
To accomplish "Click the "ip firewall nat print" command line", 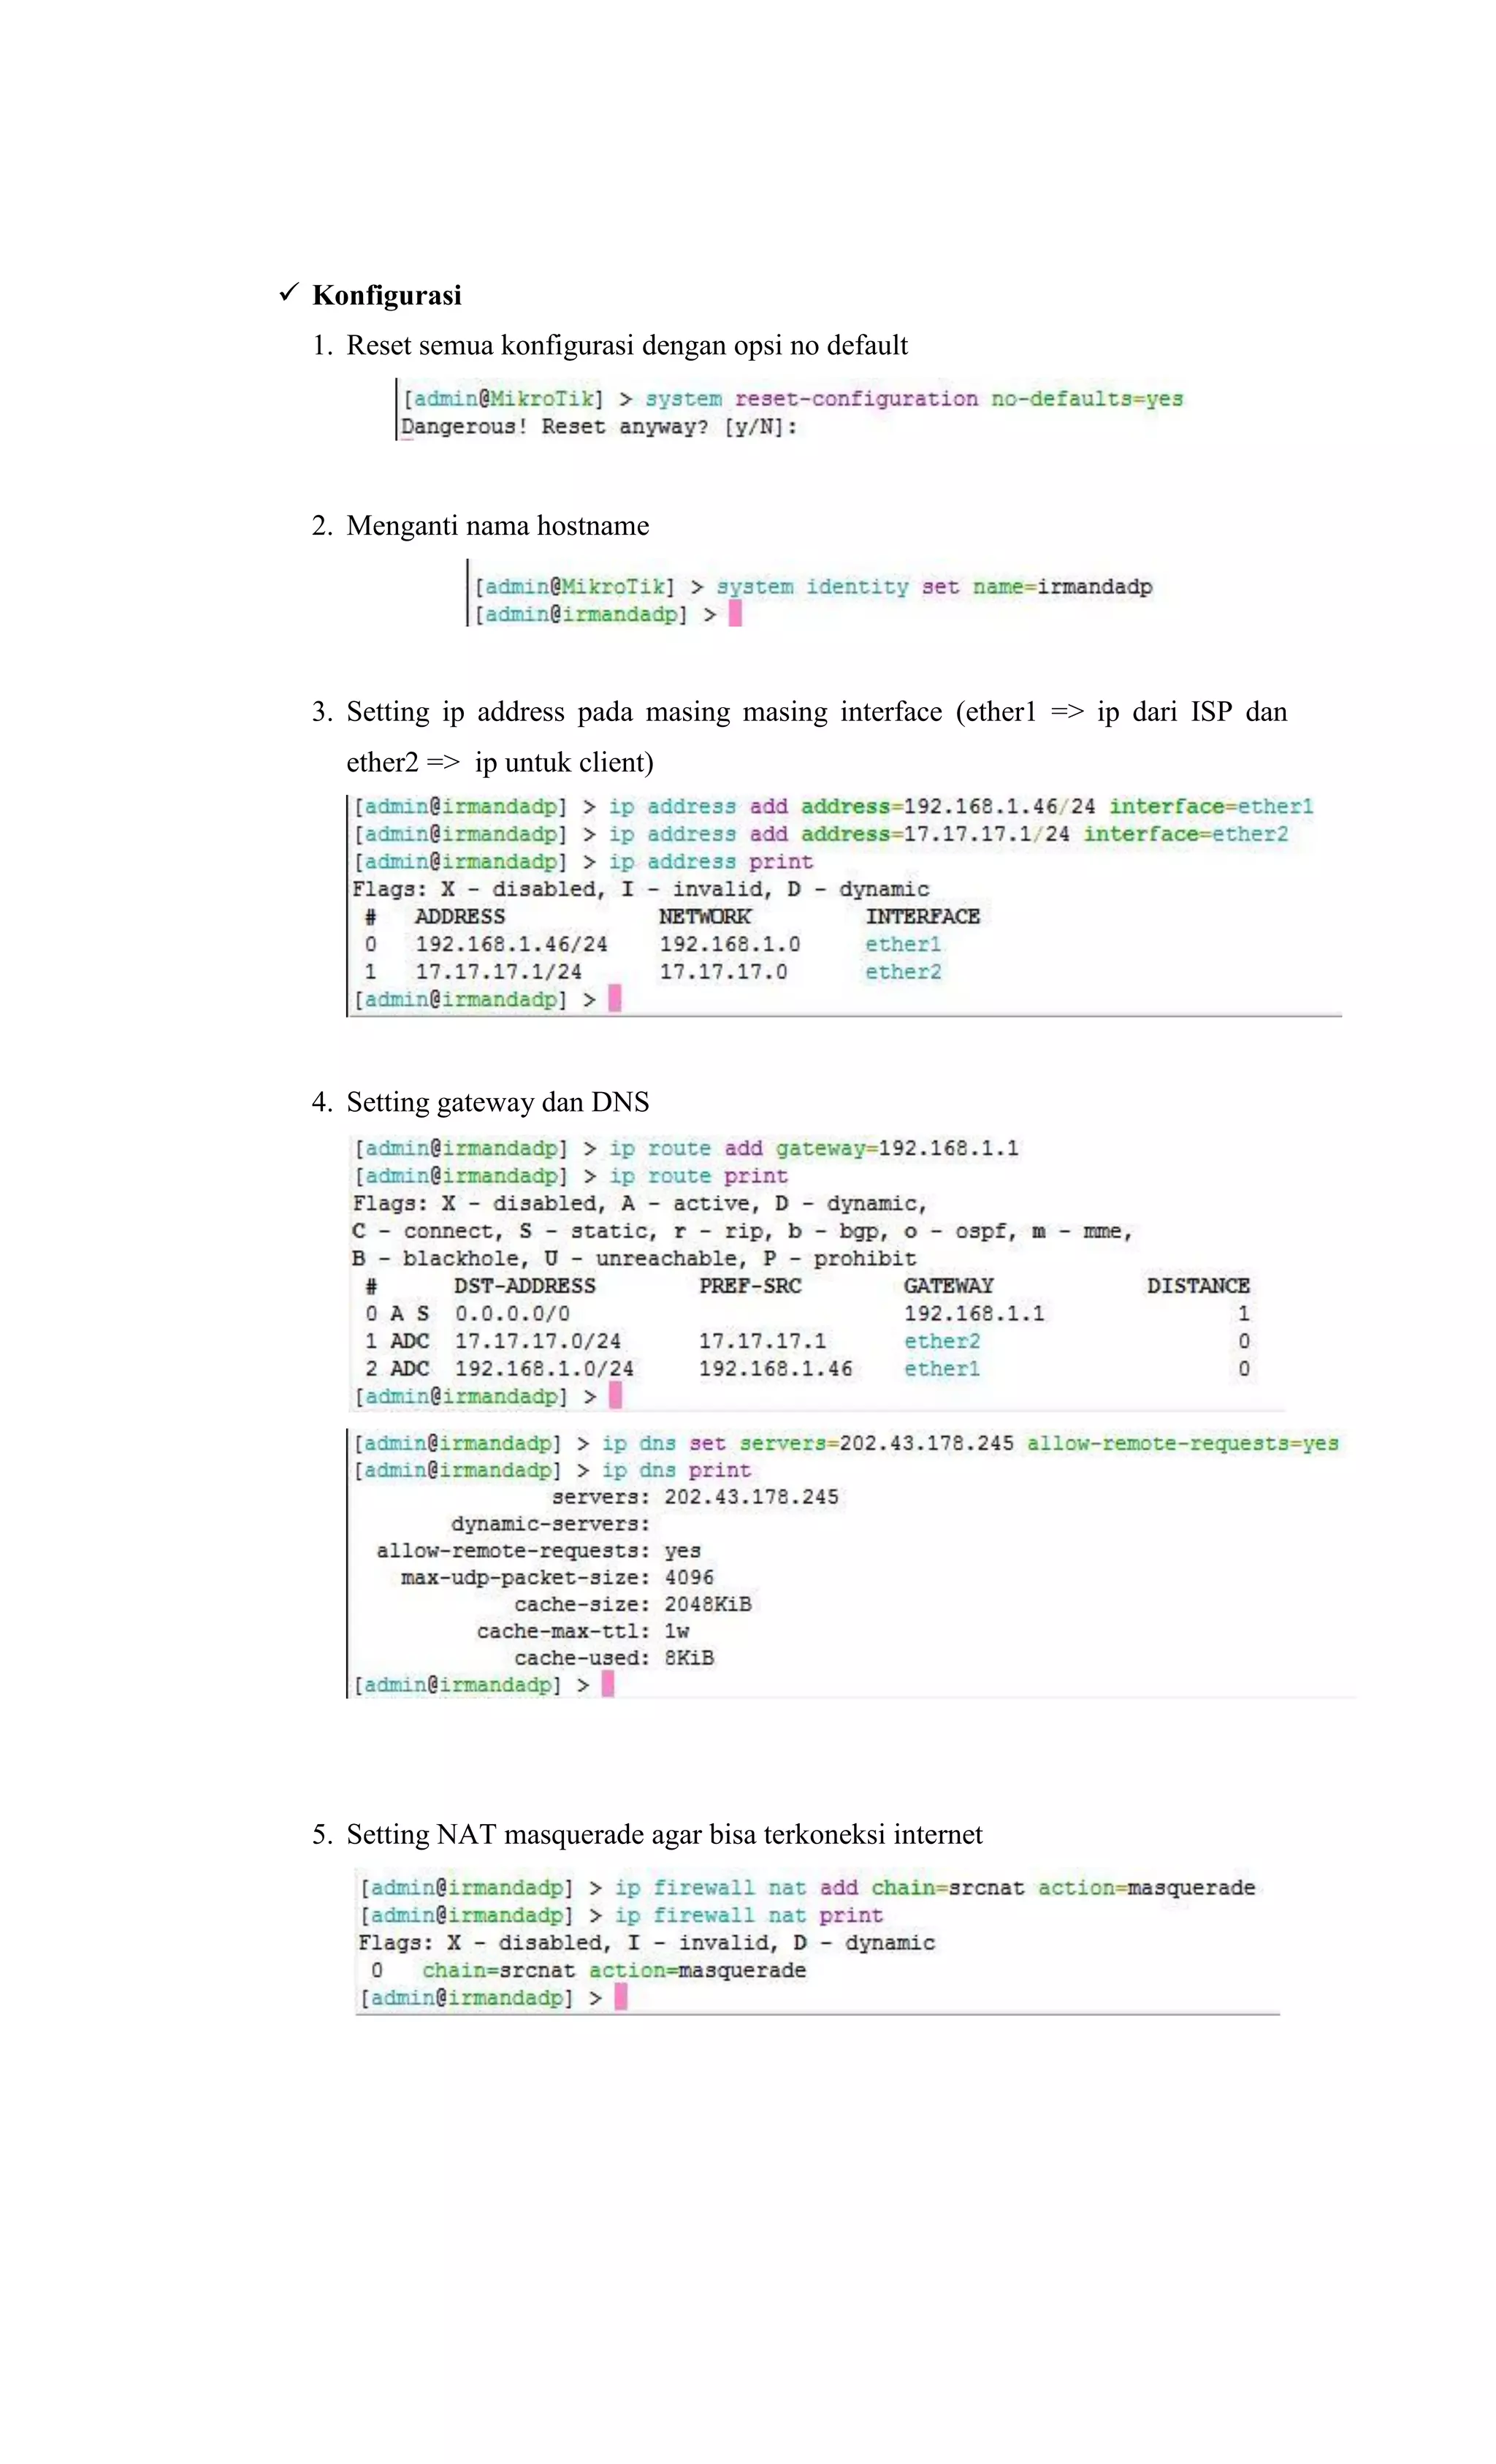I will (x=621, y=1916).
